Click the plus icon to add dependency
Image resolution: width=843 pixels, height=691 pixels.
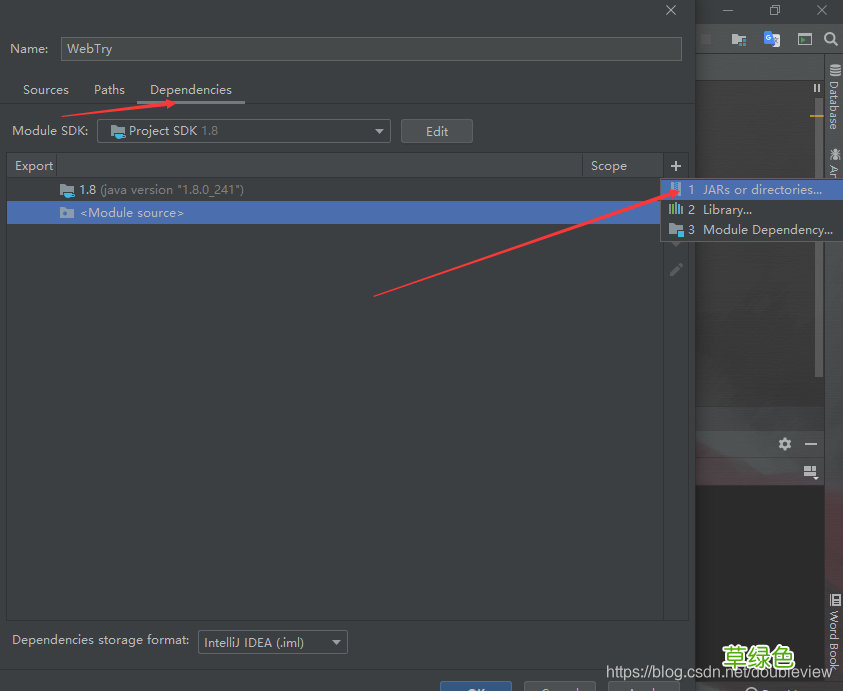coord(676,166)
